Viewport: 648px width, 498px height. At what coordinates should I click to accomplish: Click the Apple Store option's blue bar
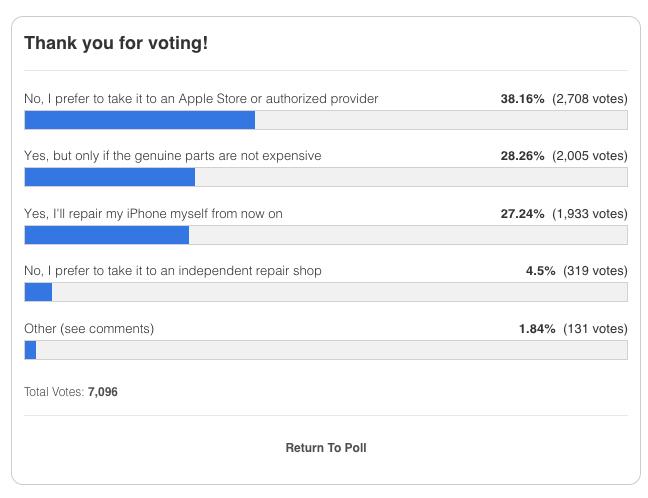pyautogui.click(x=140, y=120)
